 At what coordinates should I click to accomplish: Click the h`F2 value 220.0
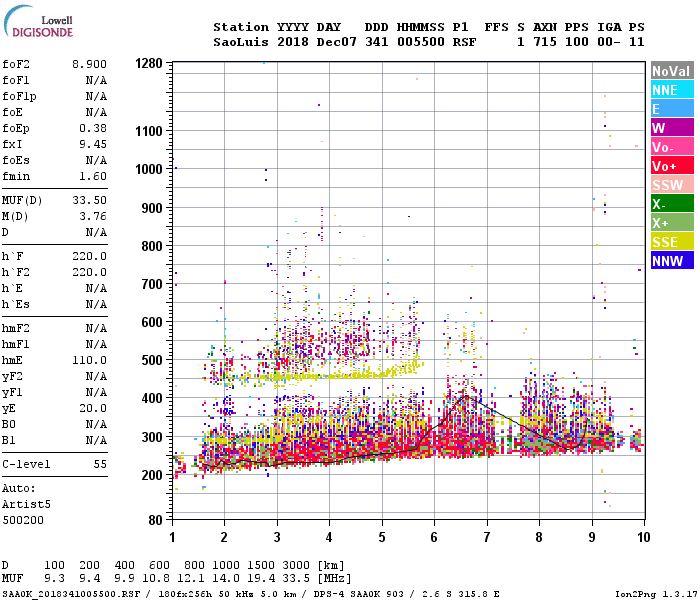[x=89, y=272]
